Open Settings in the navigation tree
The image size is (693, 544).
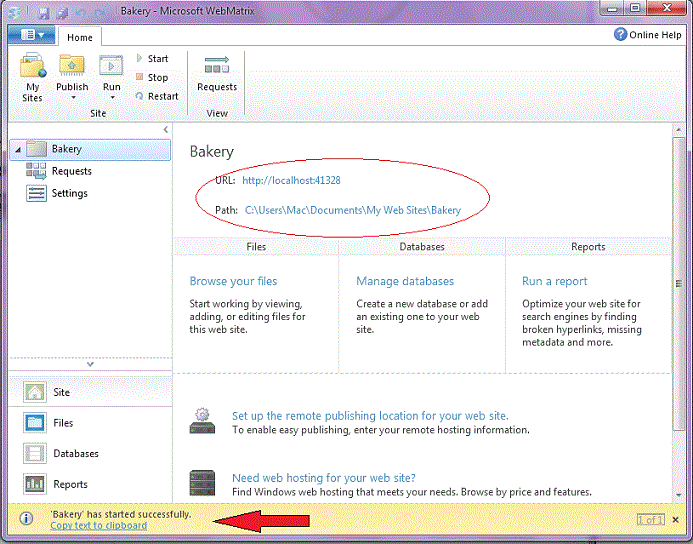[x=57, y=193]
